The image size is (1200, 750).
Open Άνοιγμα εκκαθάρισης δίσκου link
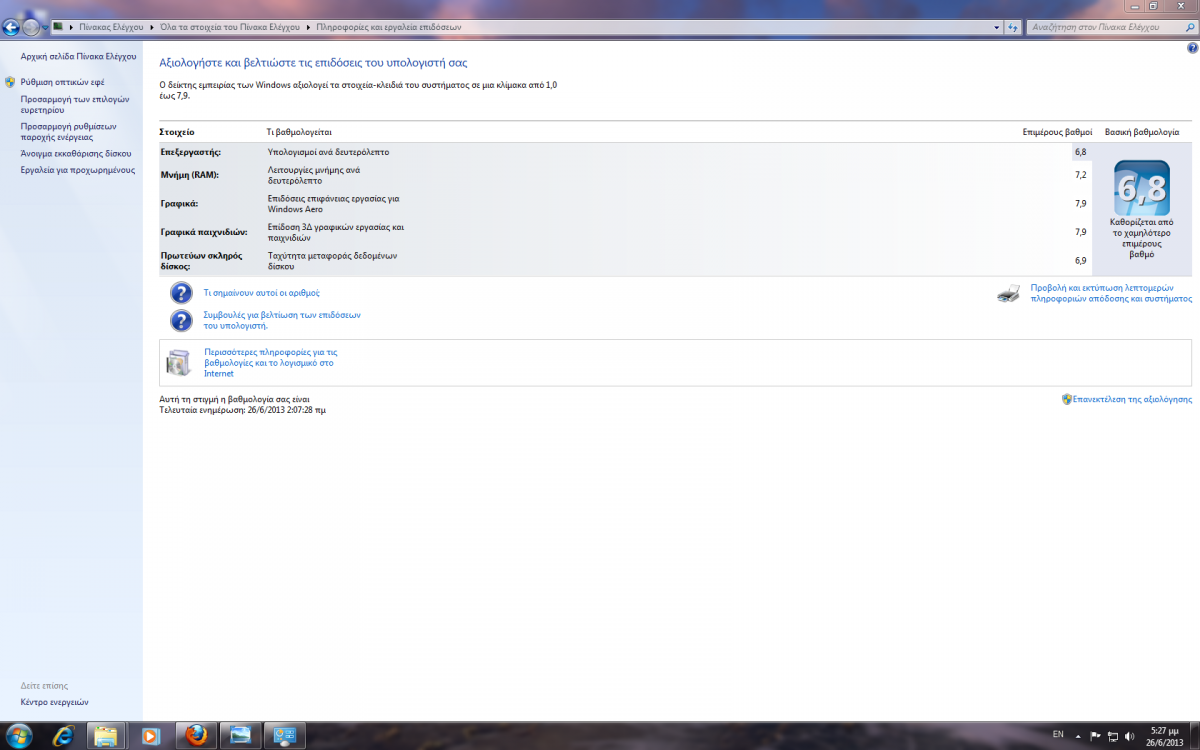tap(76, 154)
